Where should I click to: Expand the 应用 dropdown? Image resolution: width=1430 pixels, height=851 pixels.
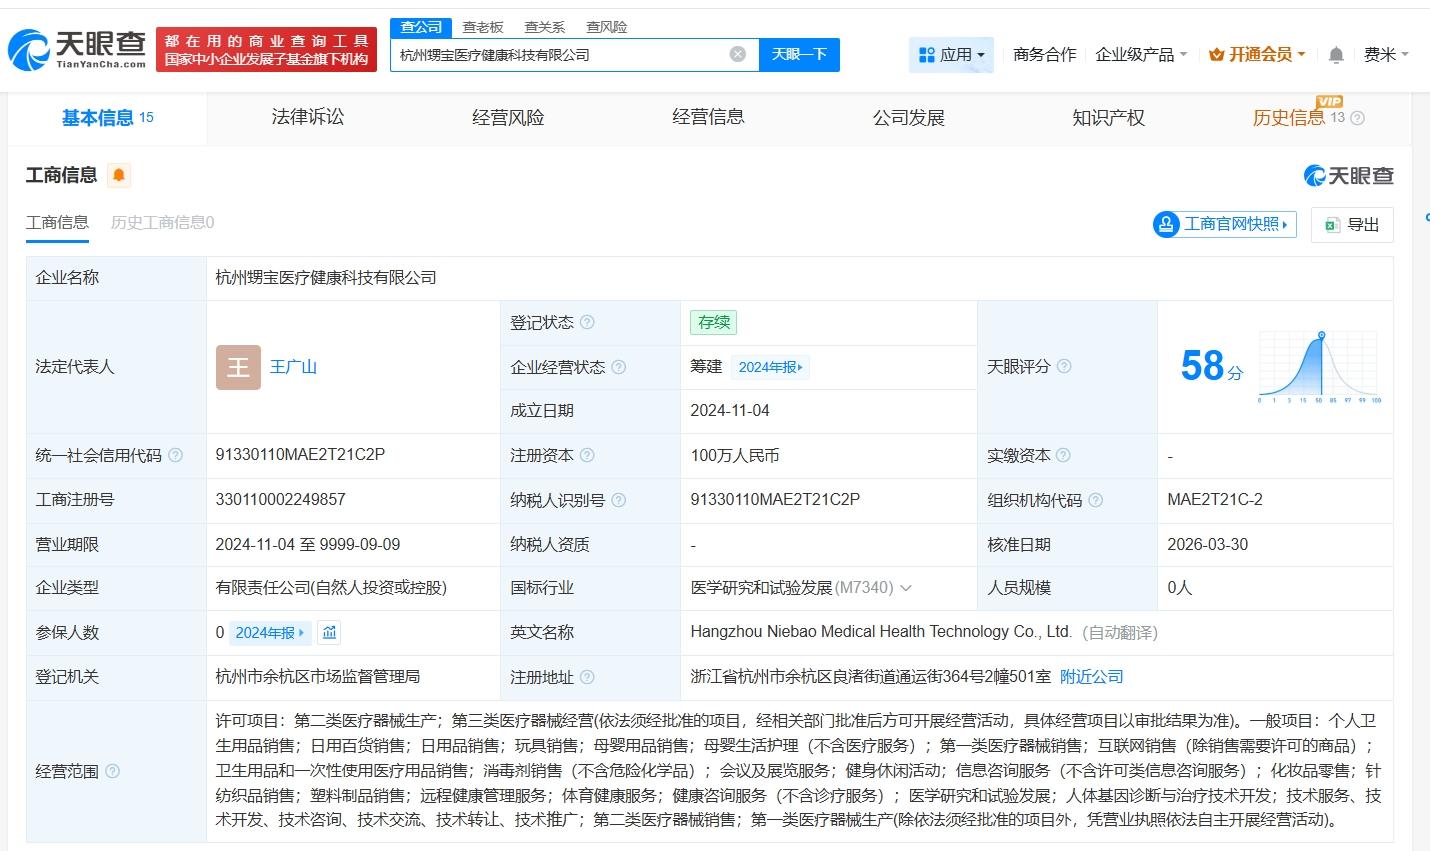click(x=951, y=55)
